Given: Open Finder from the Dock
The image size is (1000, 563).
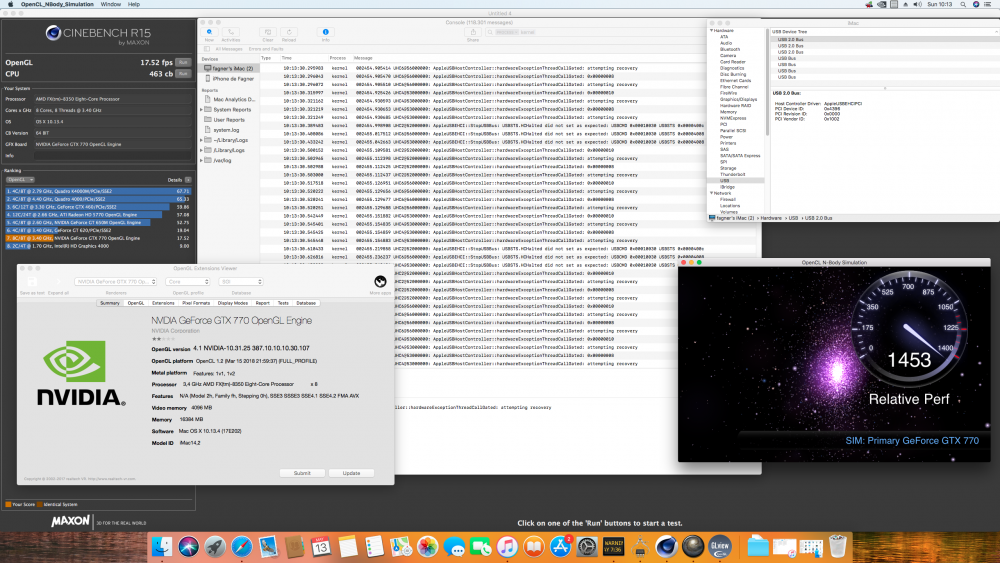Looking at the screenshot, I should point(162,546).
